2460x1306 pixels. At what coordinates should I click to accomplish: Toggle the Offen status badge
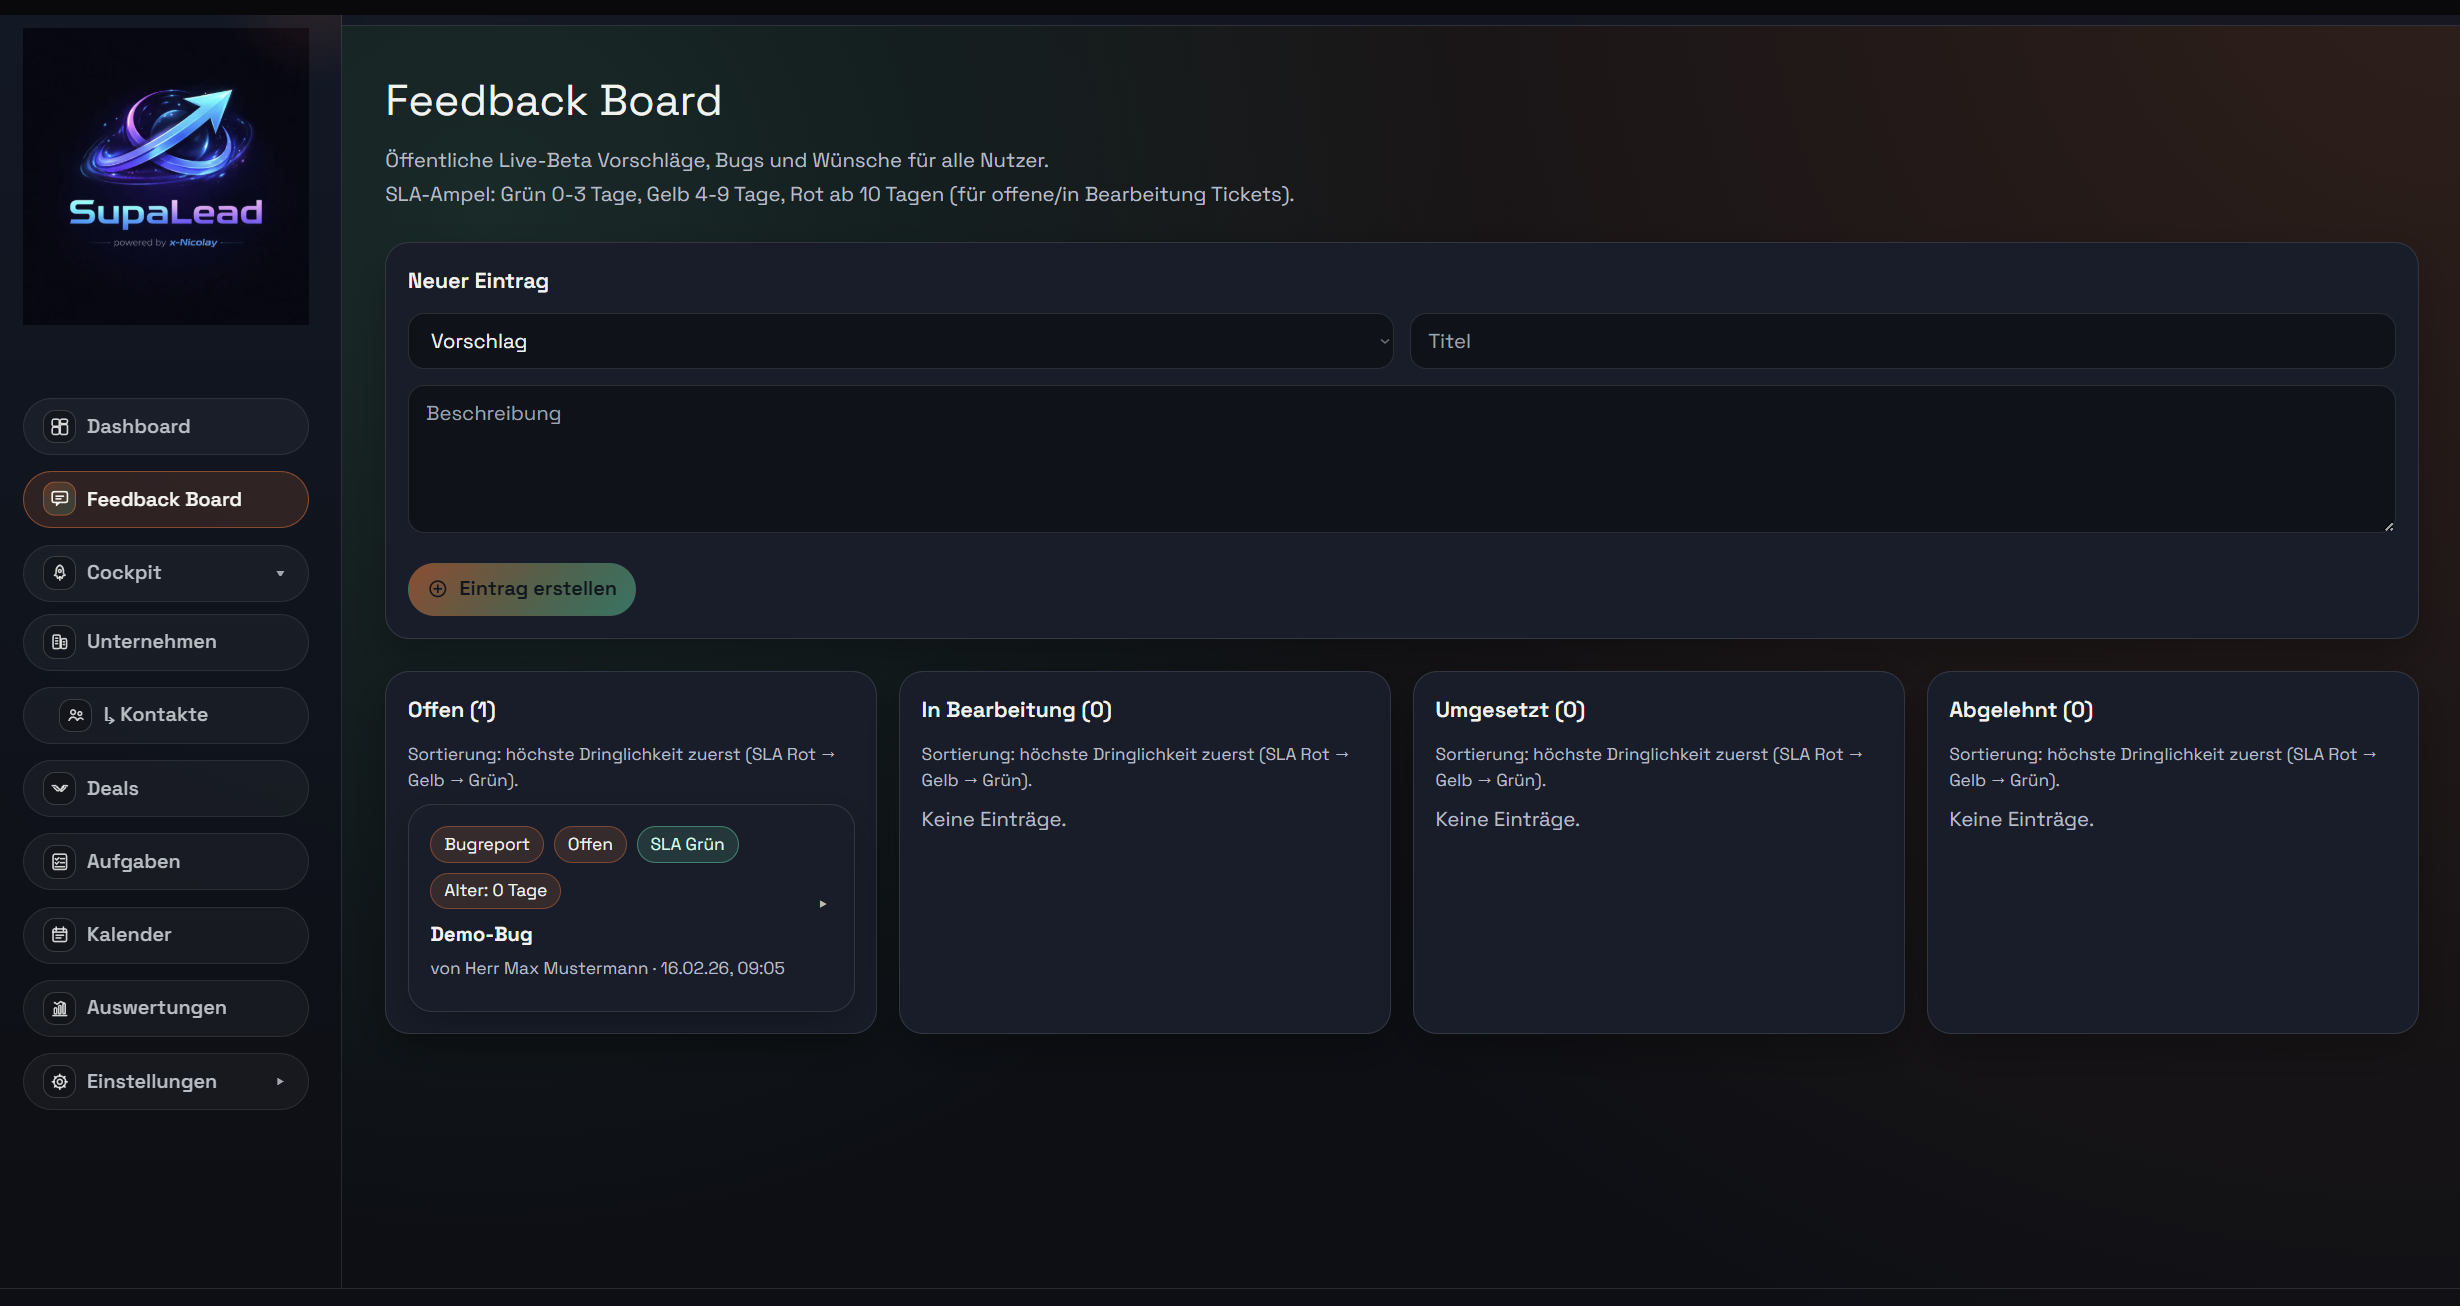point(590,844)
